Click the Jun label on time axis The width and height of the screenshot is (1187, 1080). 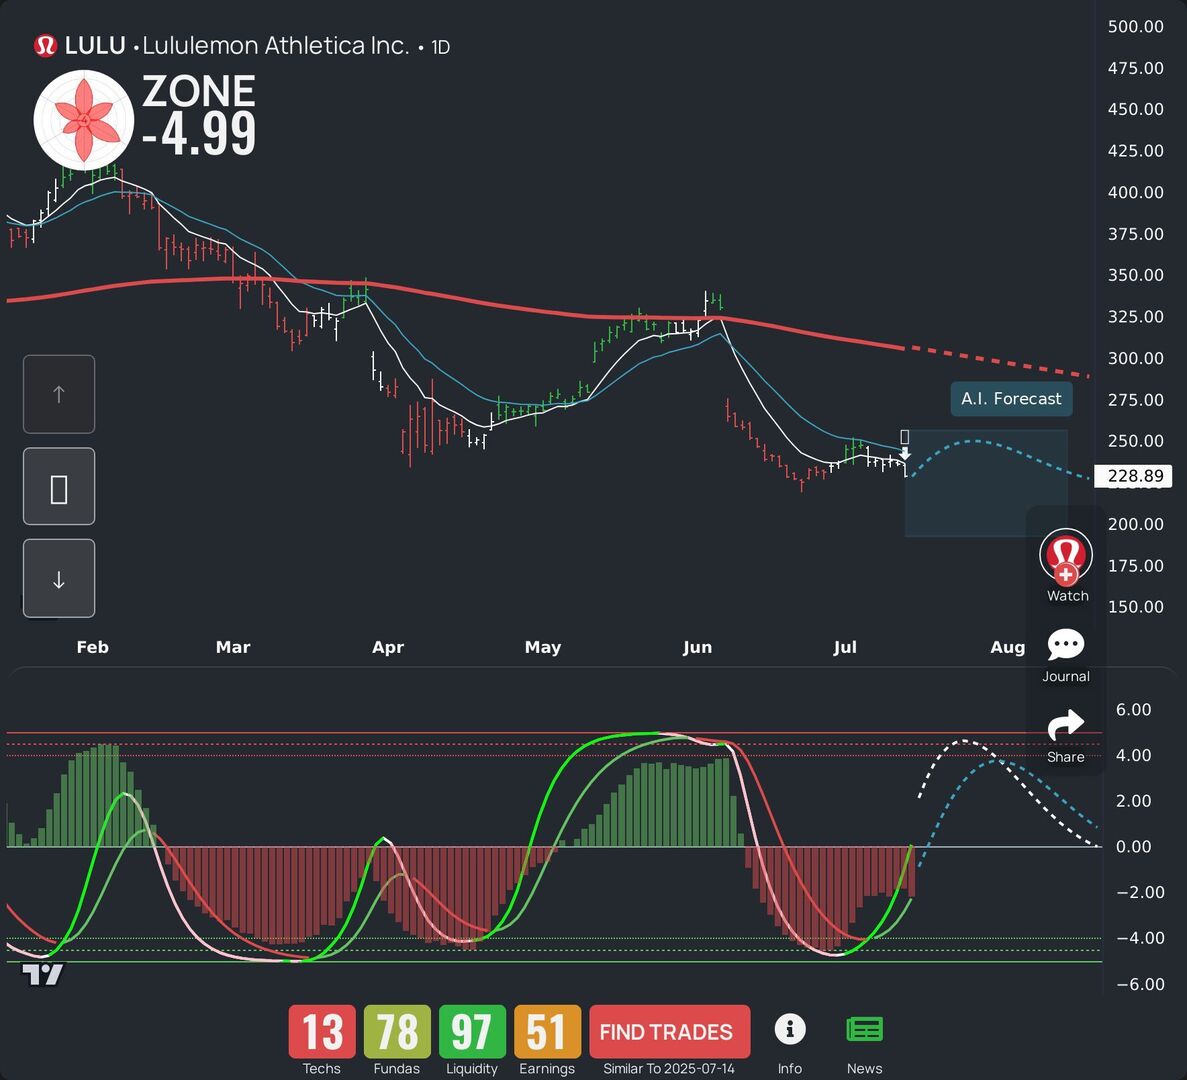pos(697,647)
